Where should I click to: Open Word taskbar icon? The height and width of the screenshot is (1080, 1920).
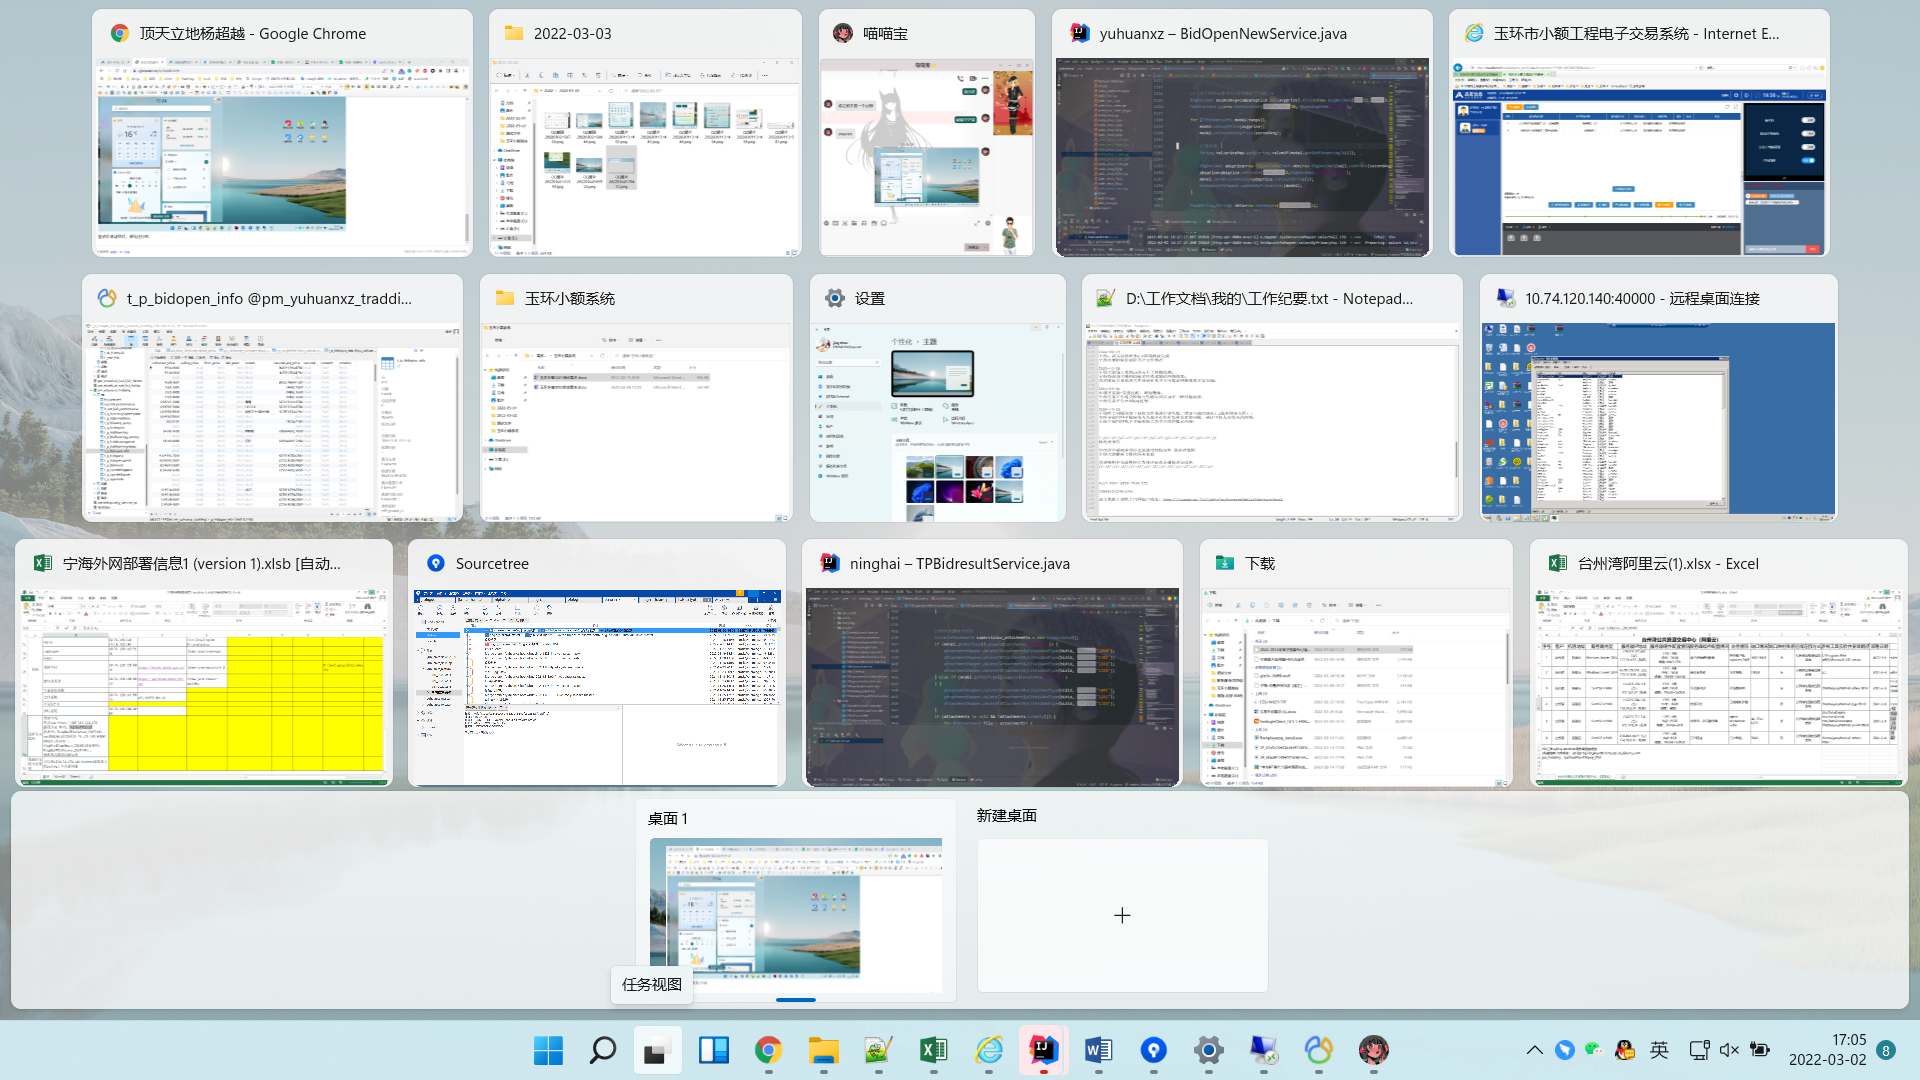point(1098,1050)
